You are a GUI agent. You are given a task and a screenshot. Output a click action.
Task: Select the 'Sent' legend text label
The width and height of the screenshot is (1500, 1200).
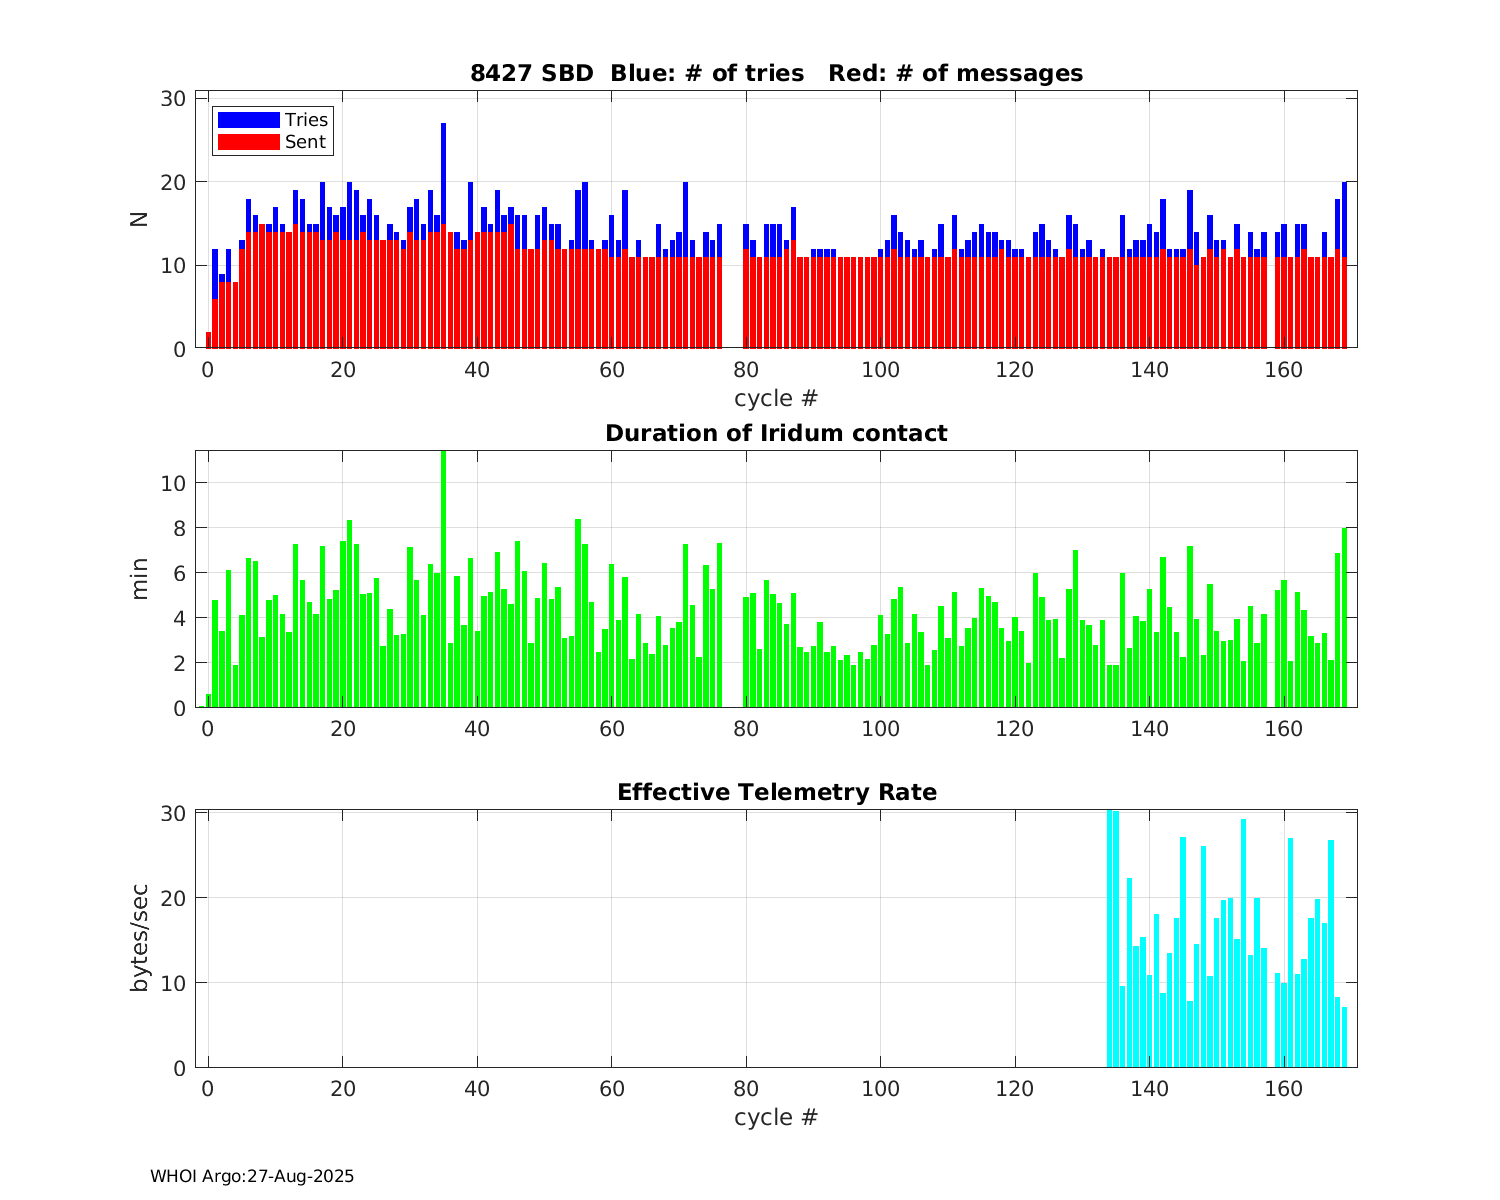[x=305, y=142]
